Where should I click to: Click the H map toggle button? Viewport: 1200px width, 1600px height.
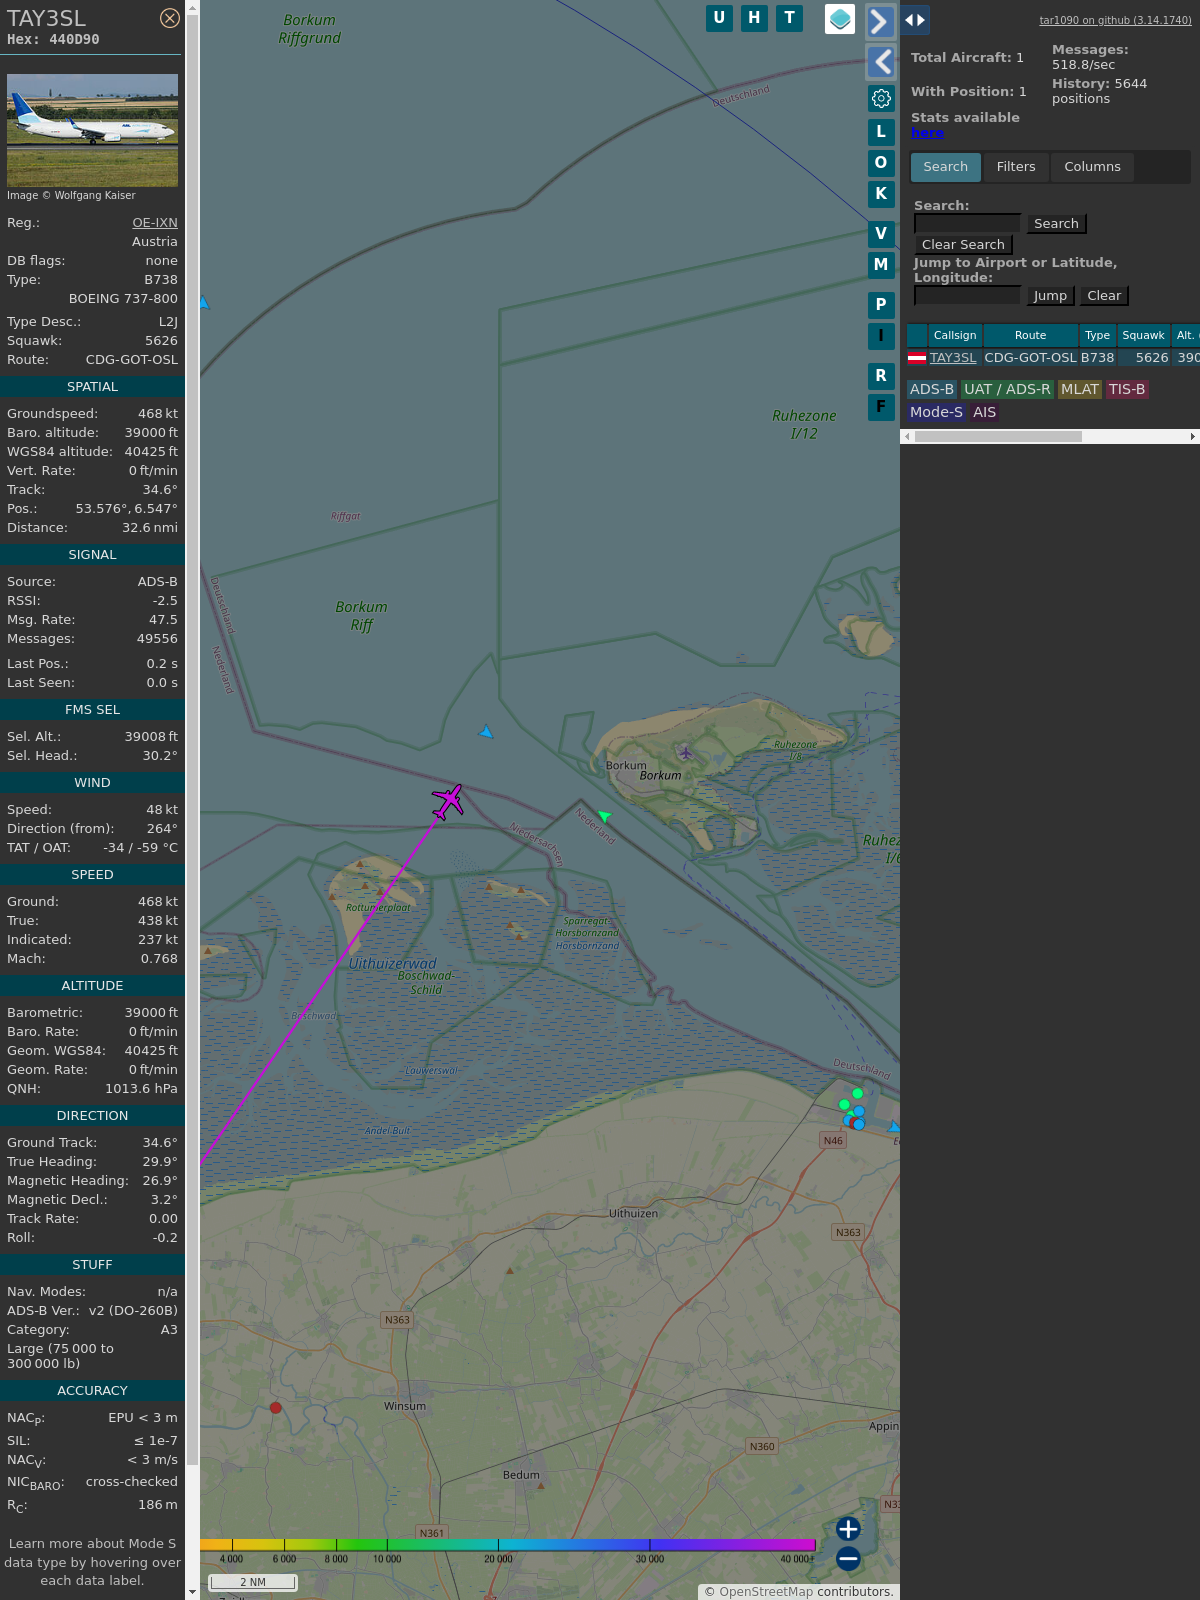(x=754, y=18)
